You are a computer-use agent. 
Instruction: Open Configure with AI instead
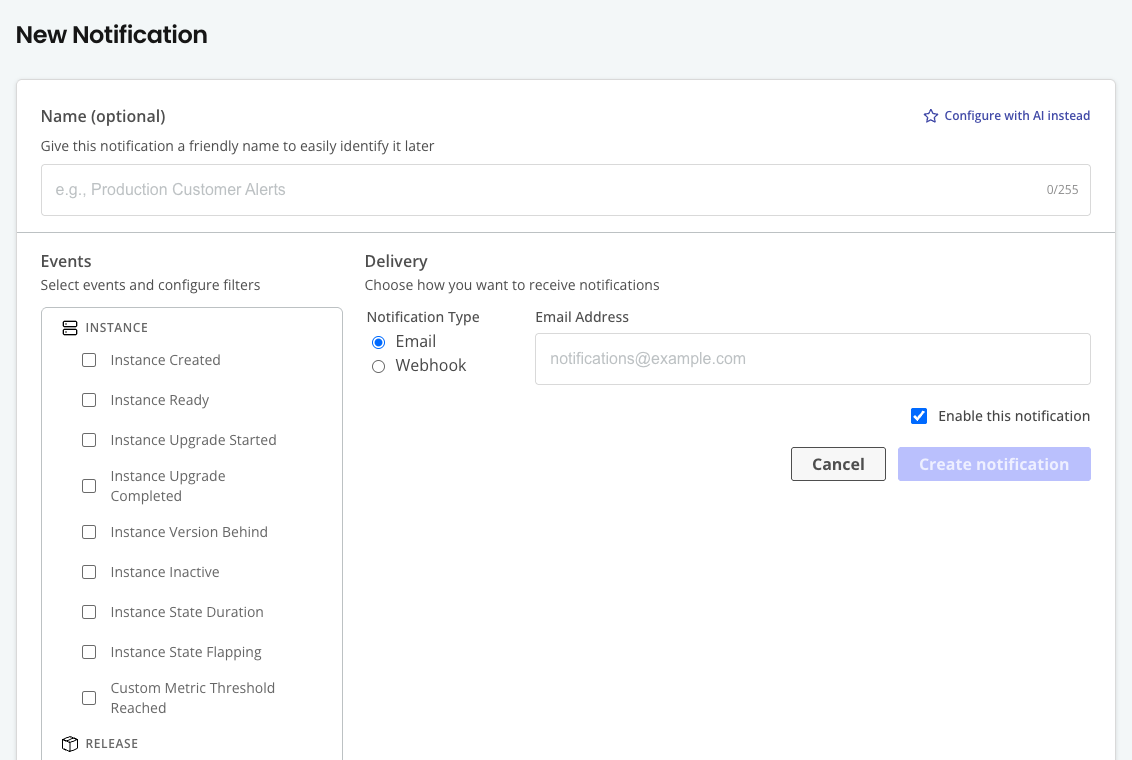click(x=1016, y=116)
